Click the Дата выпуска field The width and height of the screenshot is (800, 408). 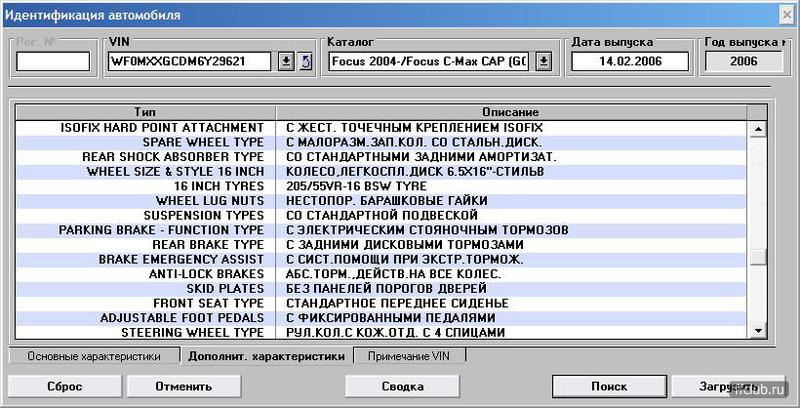[630, 62]
